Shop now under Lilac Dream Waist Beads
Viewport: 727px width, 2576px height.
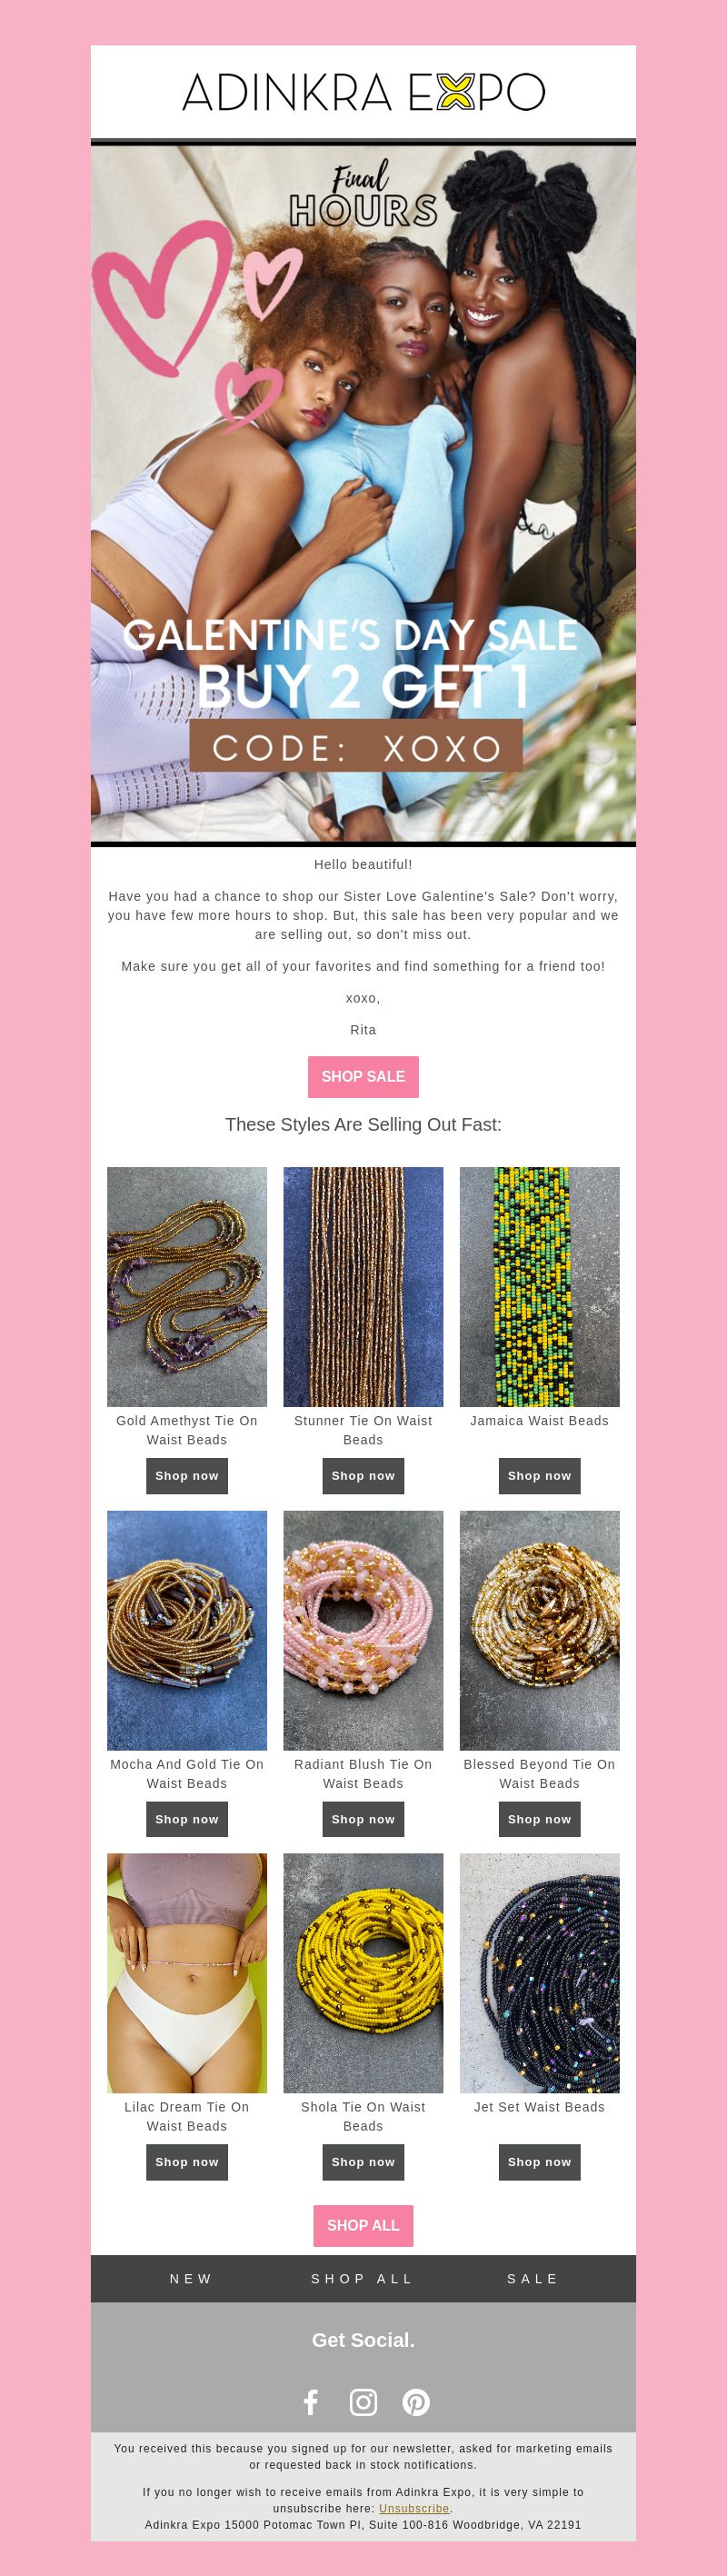point(187,2162)
